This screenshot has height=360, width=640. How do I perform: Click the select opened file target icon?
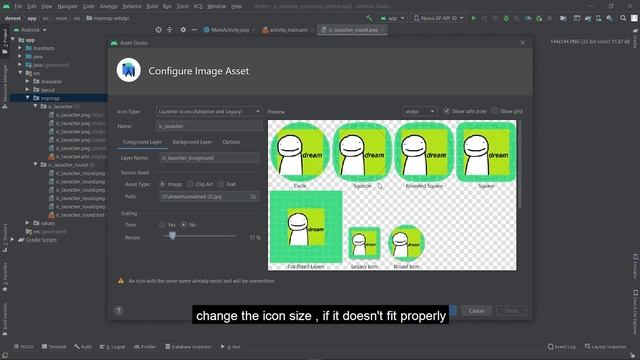158,30
